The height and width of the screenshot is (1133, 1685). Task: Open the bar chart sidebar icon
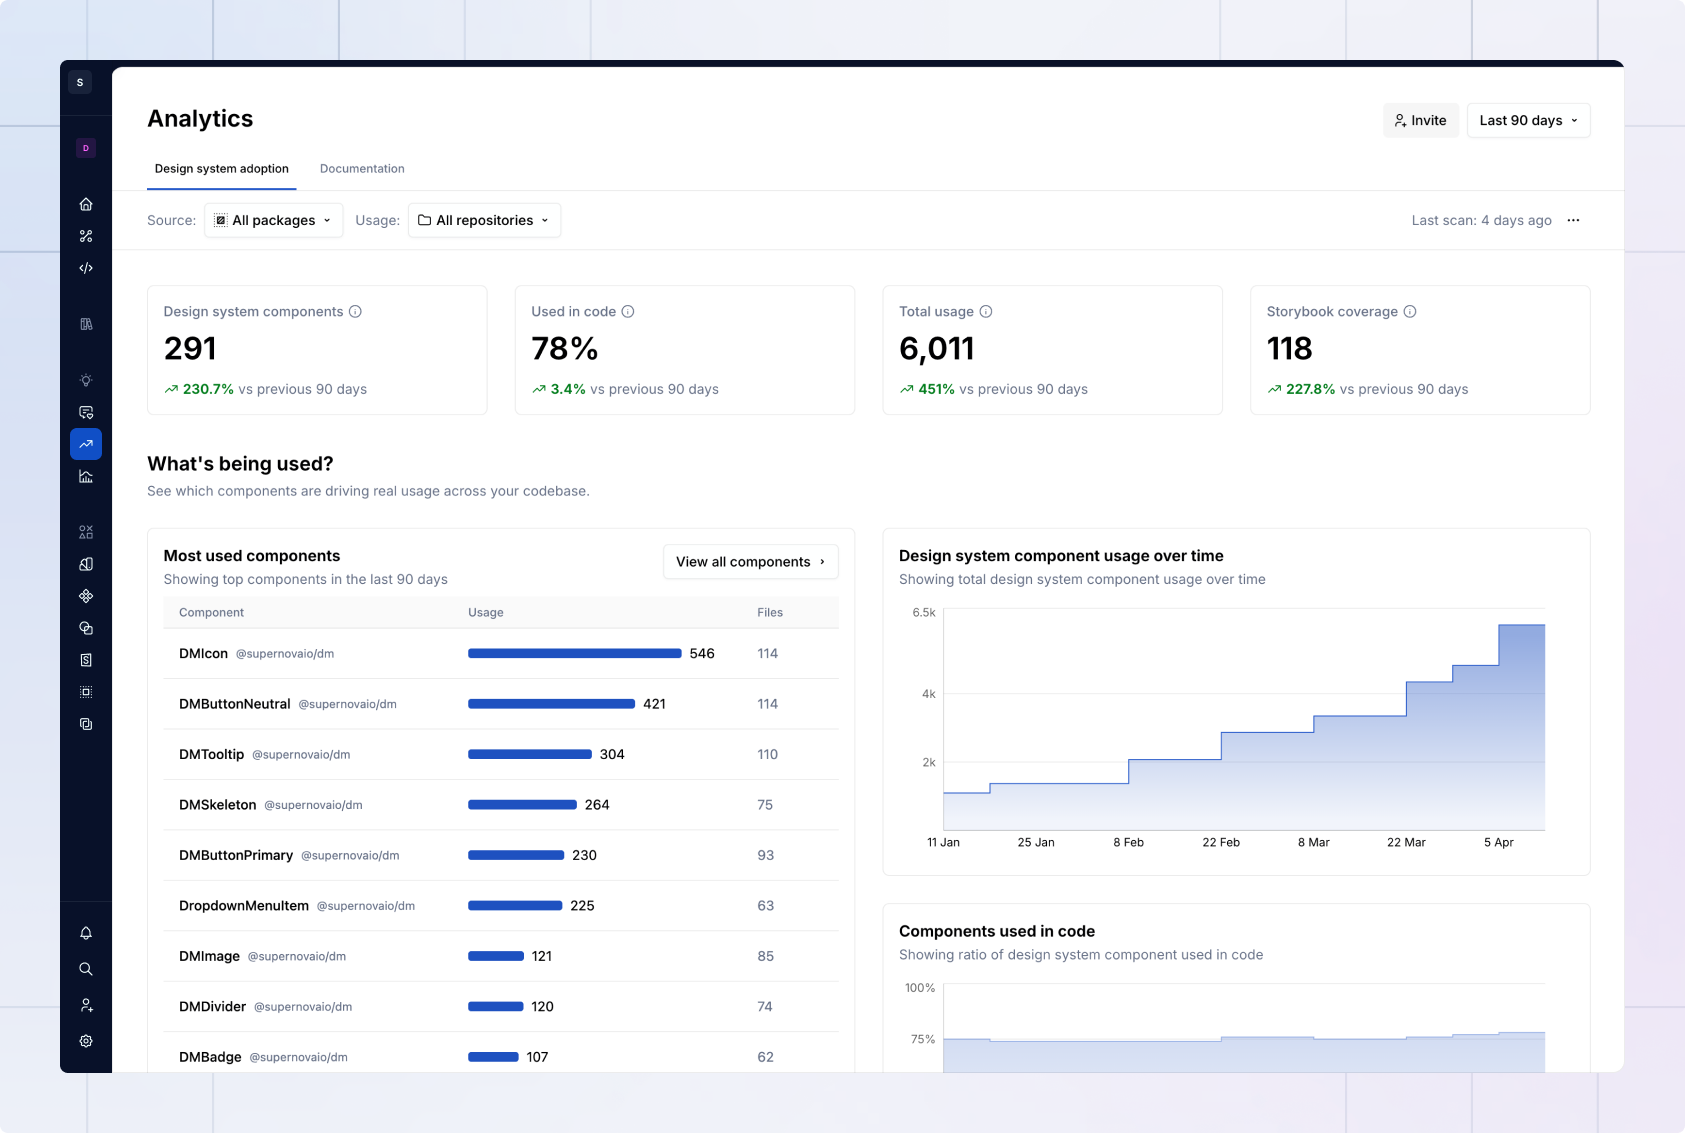[86, 476]
